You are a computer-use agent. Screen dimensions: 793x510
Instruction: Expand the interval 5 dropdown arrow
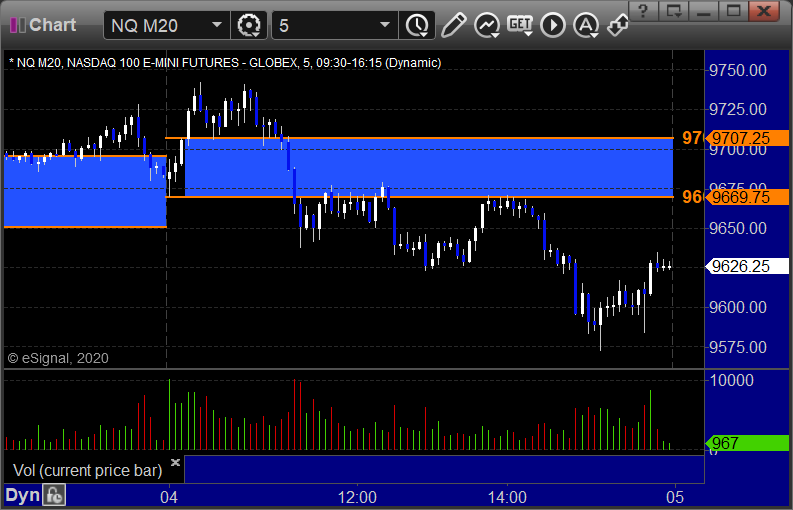click(x=385, y=25)
